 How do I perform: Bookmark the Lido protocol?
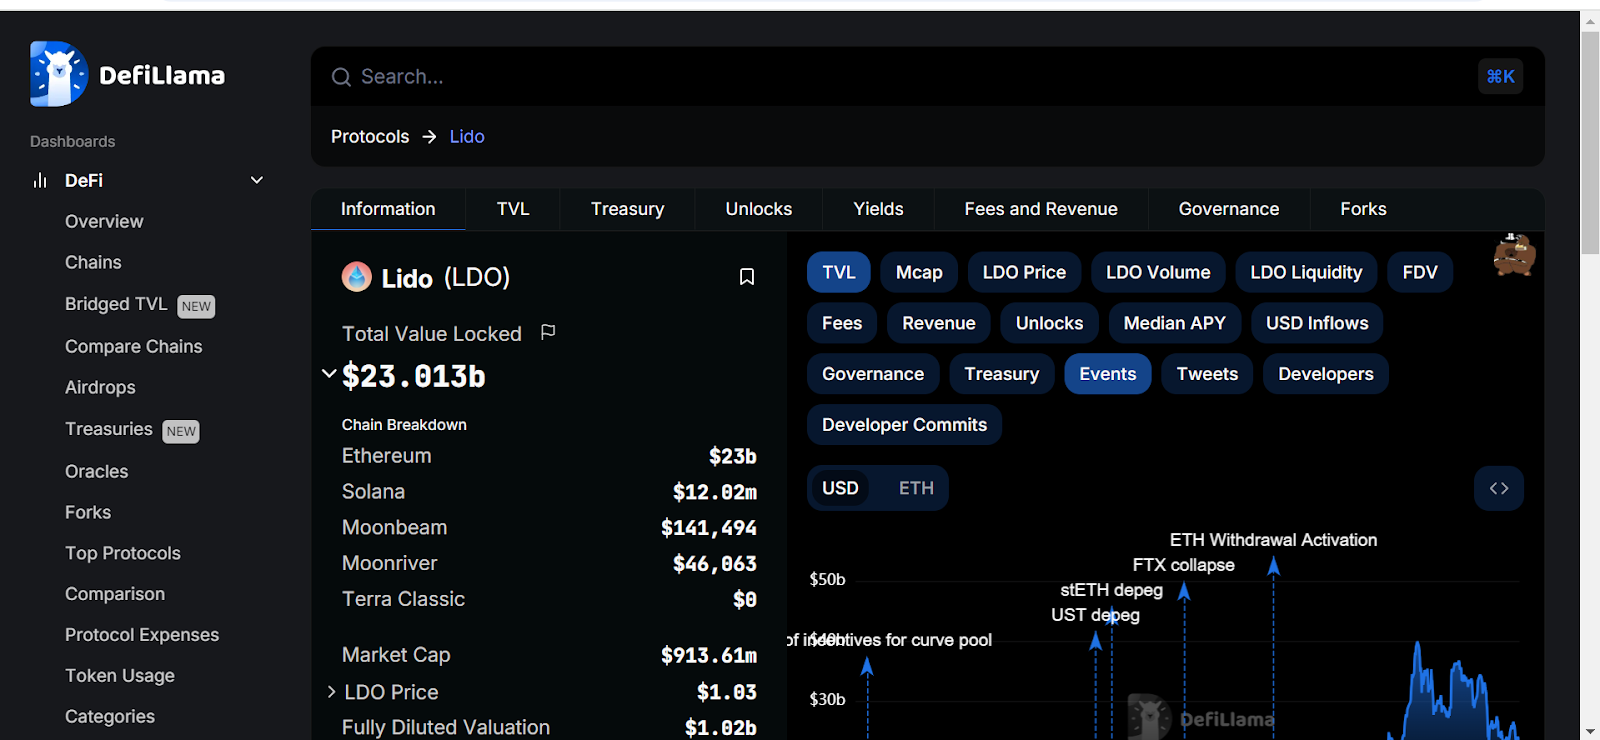[x=746, y=277]
